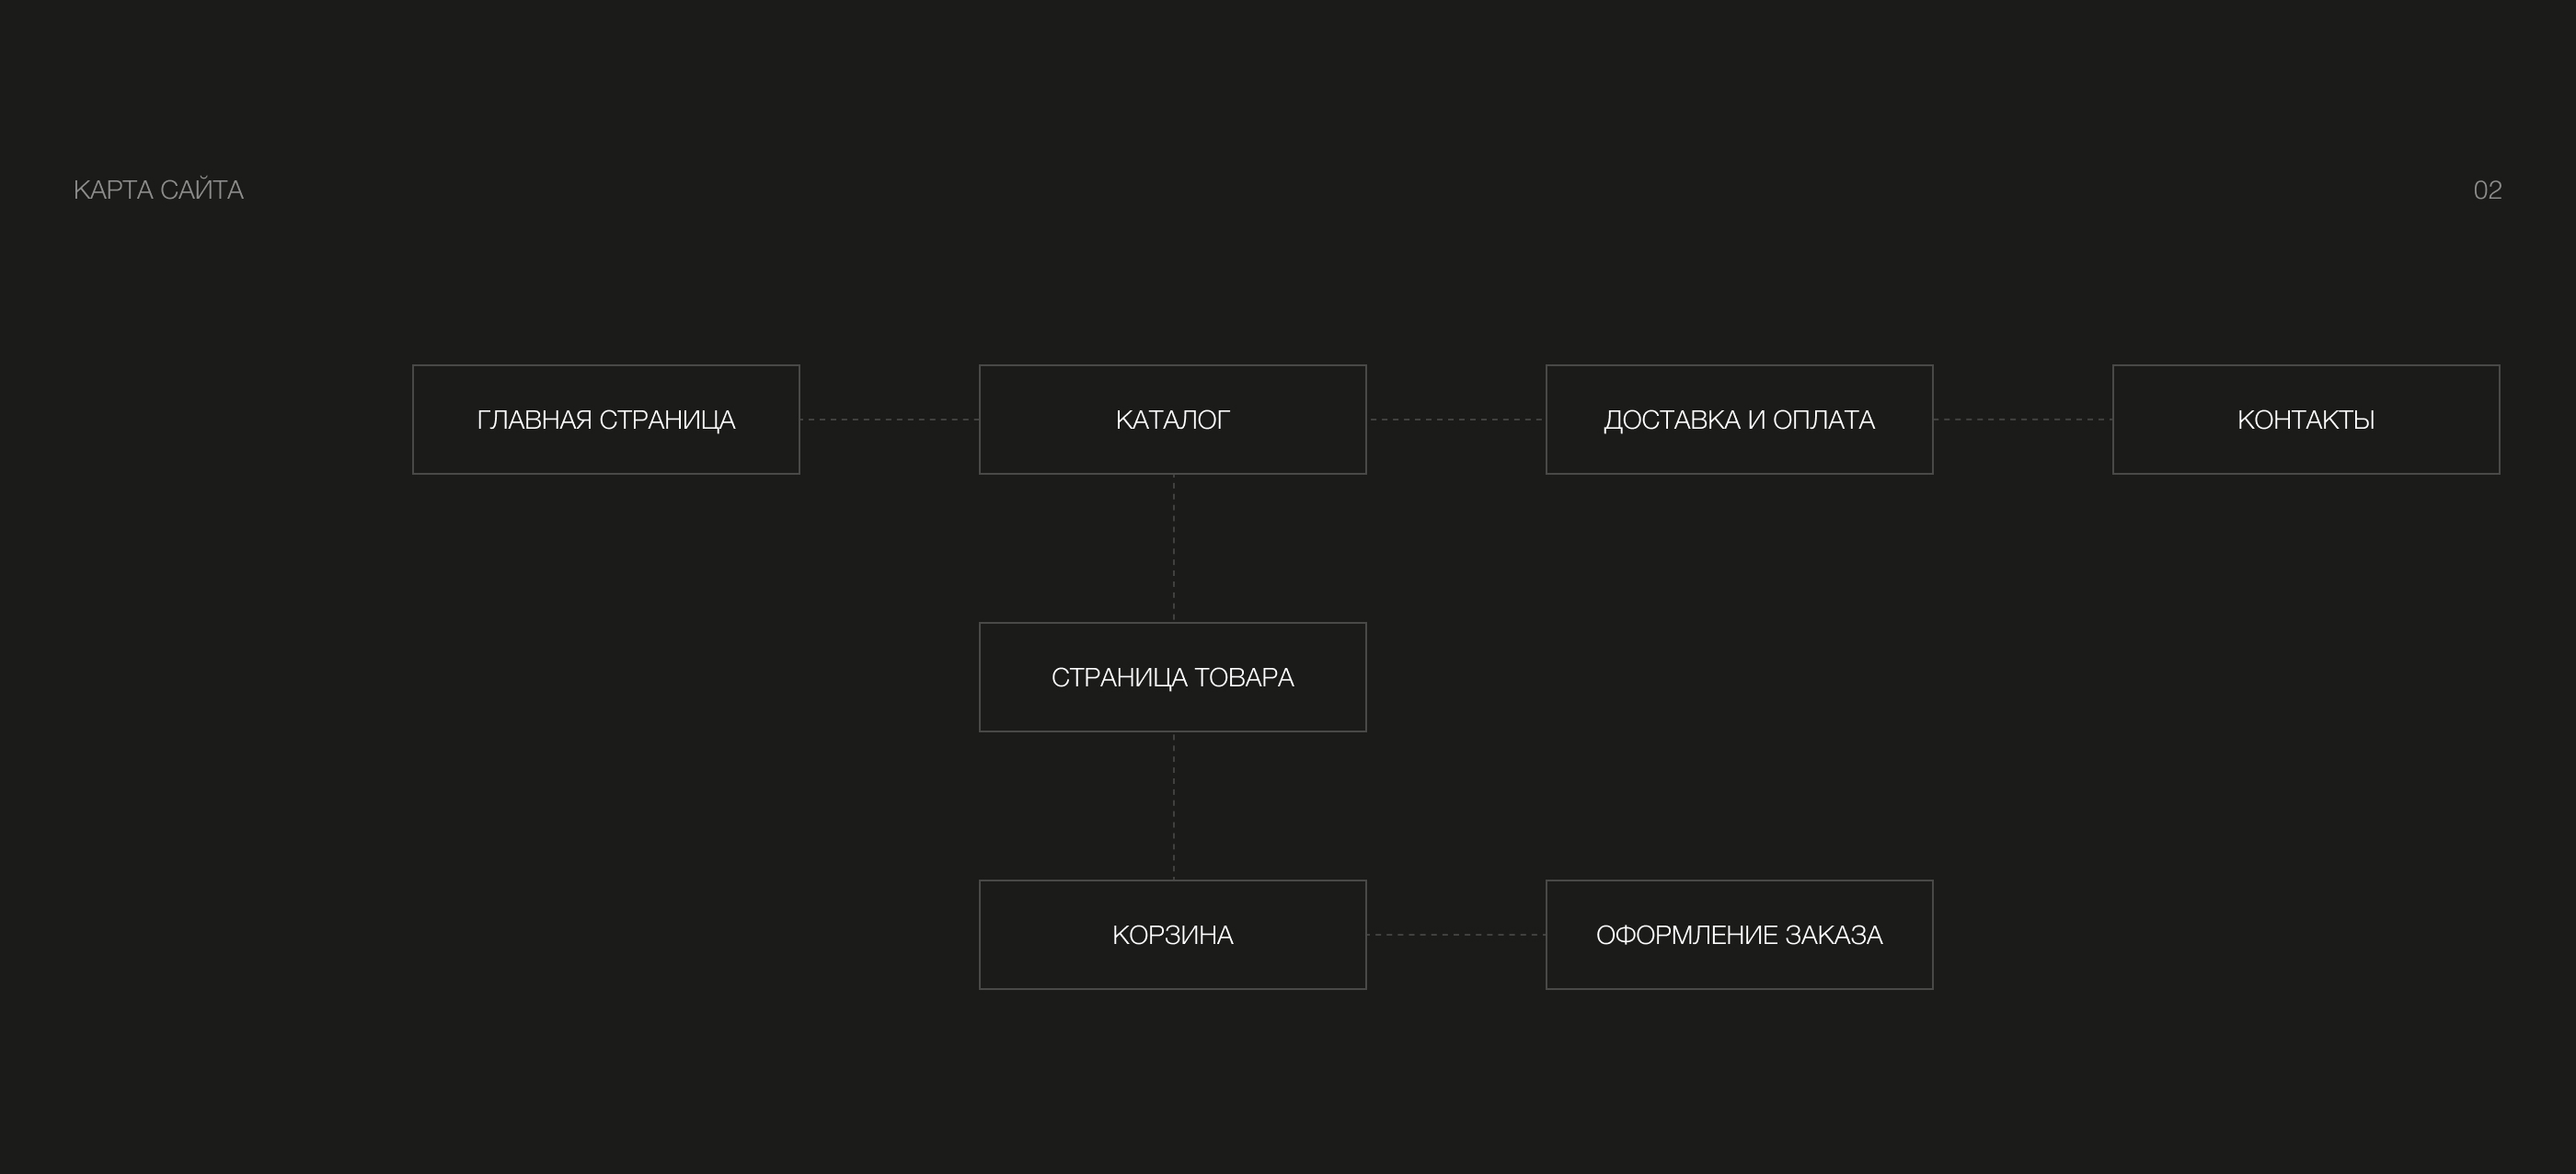Screen dimensions: 2576x1174
Task: Click vertical connector between СТРАНИЦА ТОВАРА and КОРЗИНА
Action: tap(1173, 806)
